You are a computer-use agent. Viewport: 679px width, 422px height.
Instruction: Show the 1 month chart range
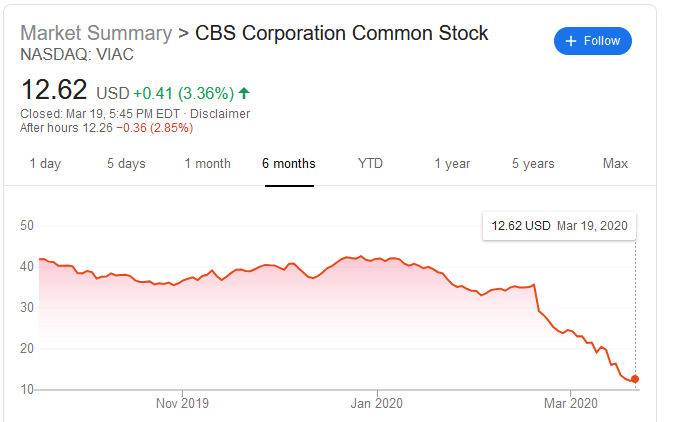[207, 163]
